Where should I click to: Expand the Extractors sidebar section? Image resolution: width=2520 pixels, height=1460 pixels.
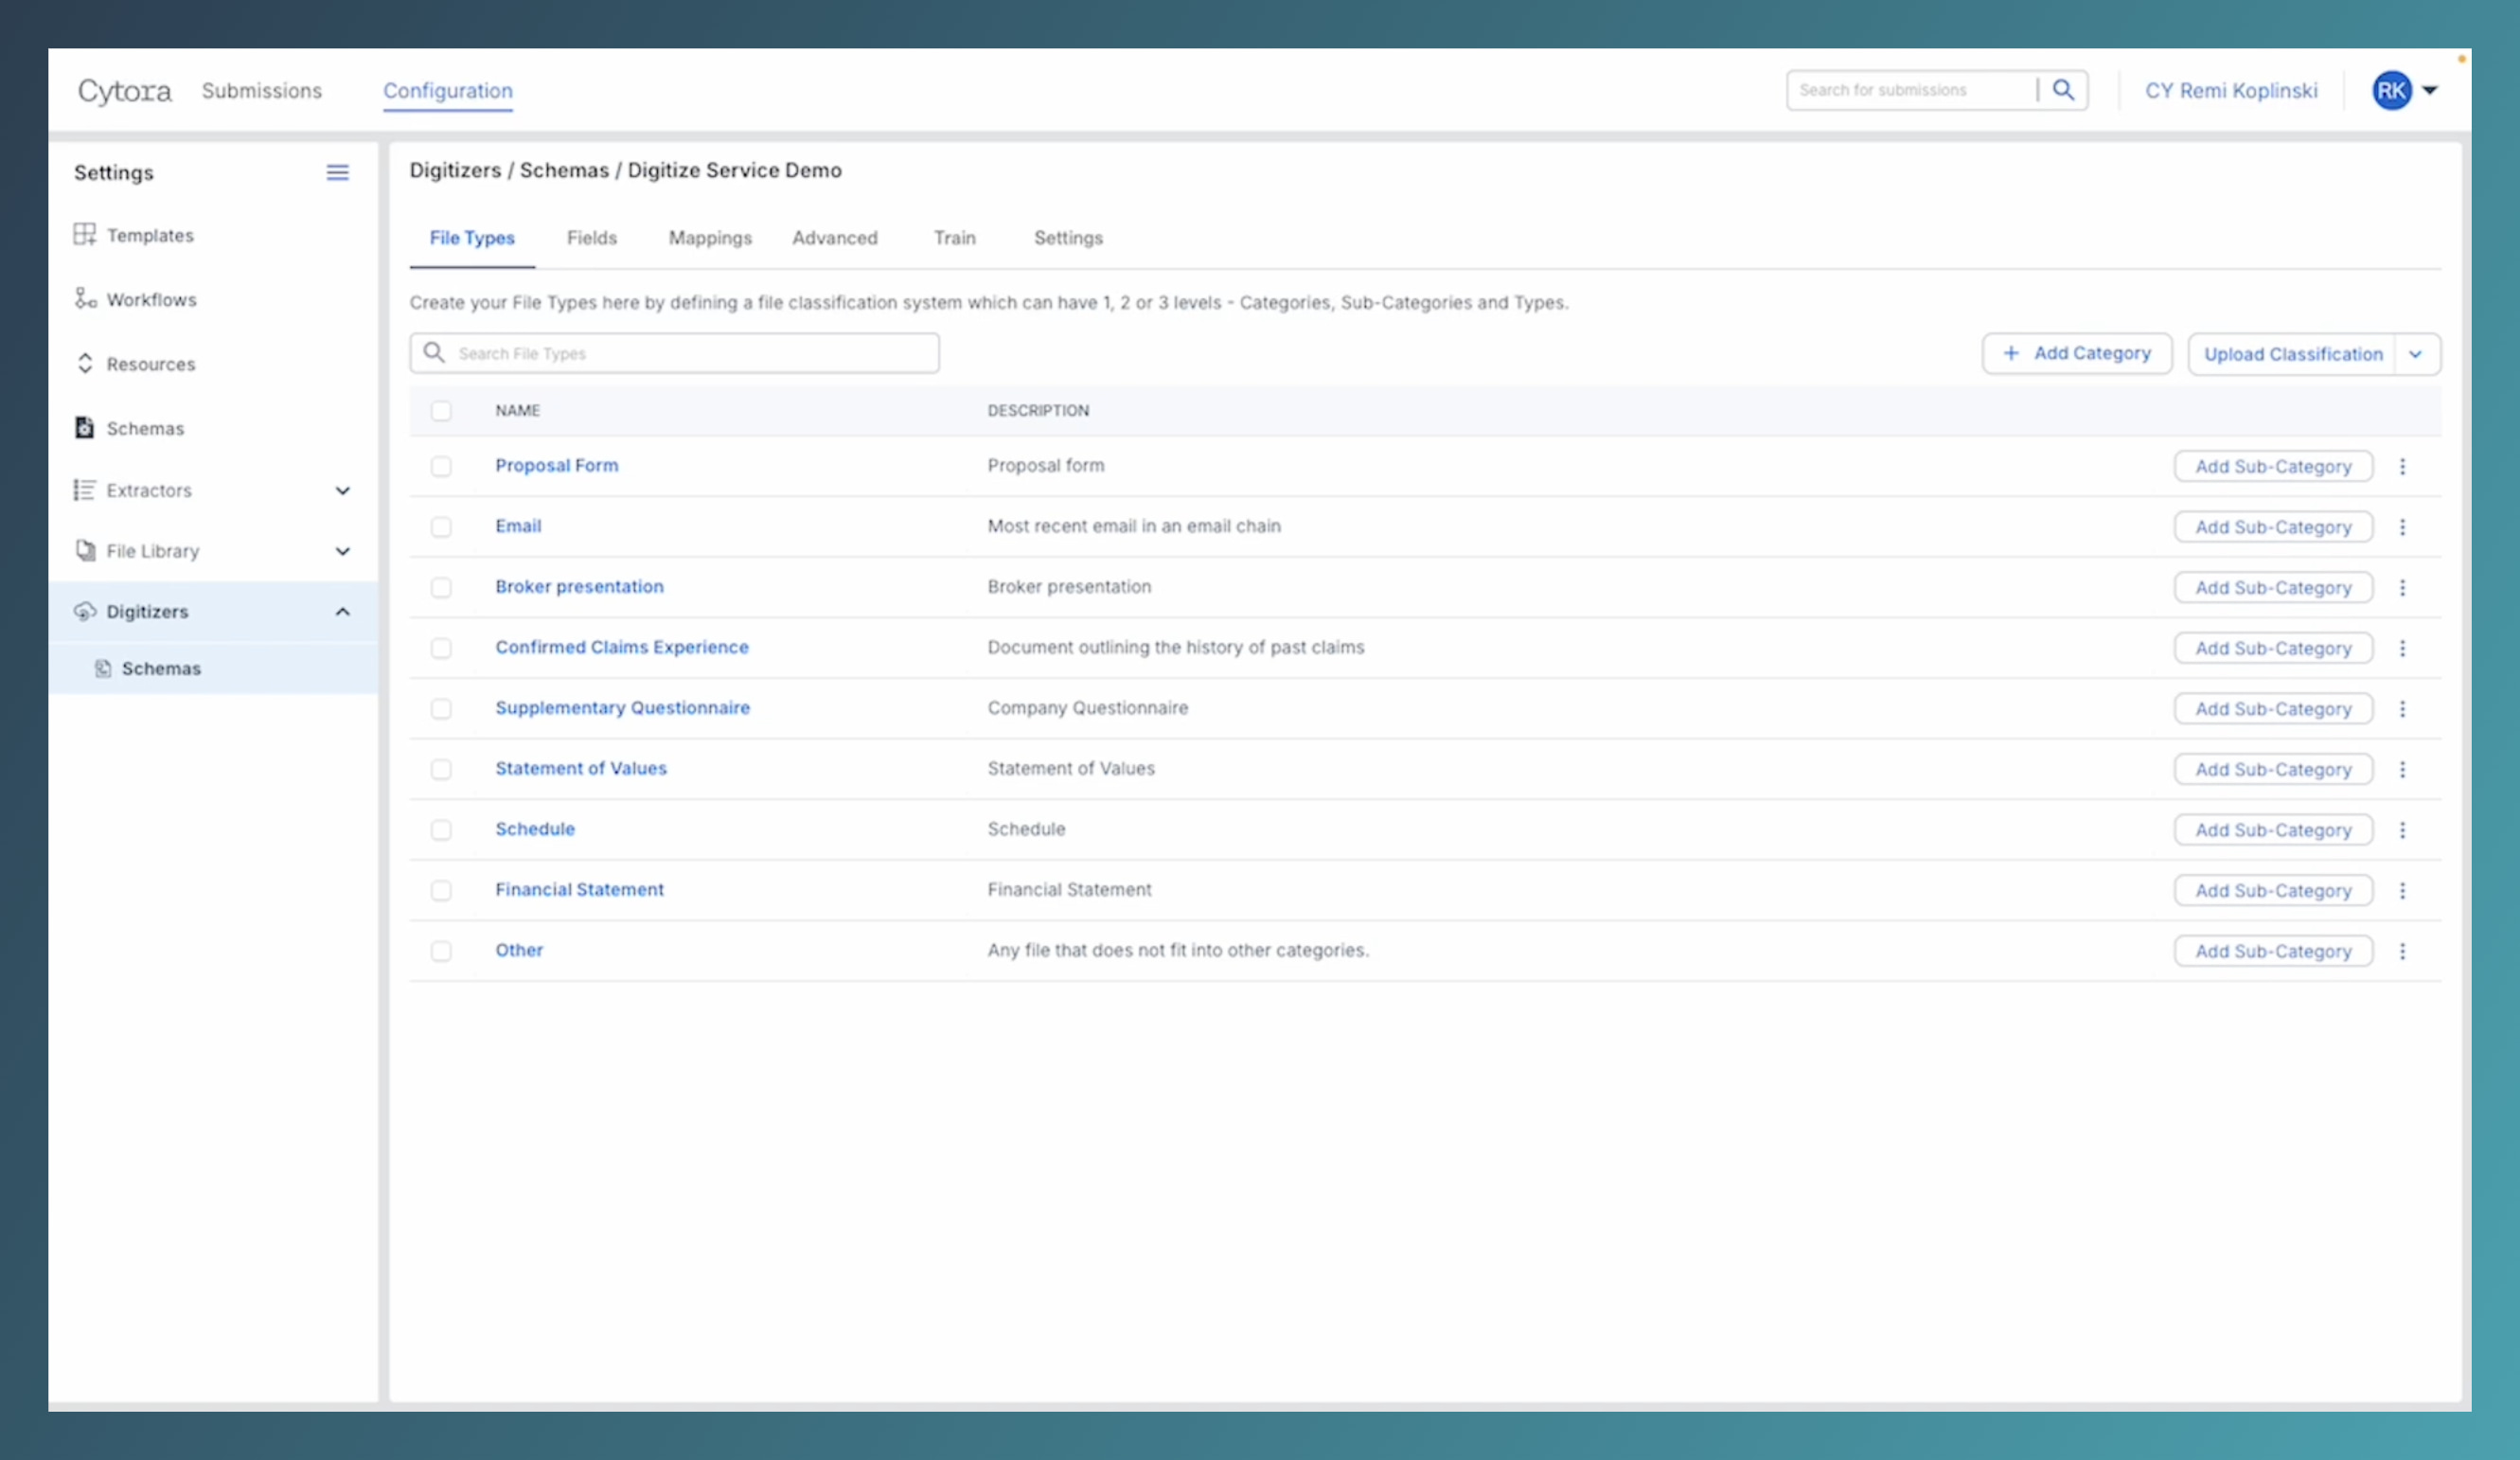pyautogui.click(x=342, y=491)
